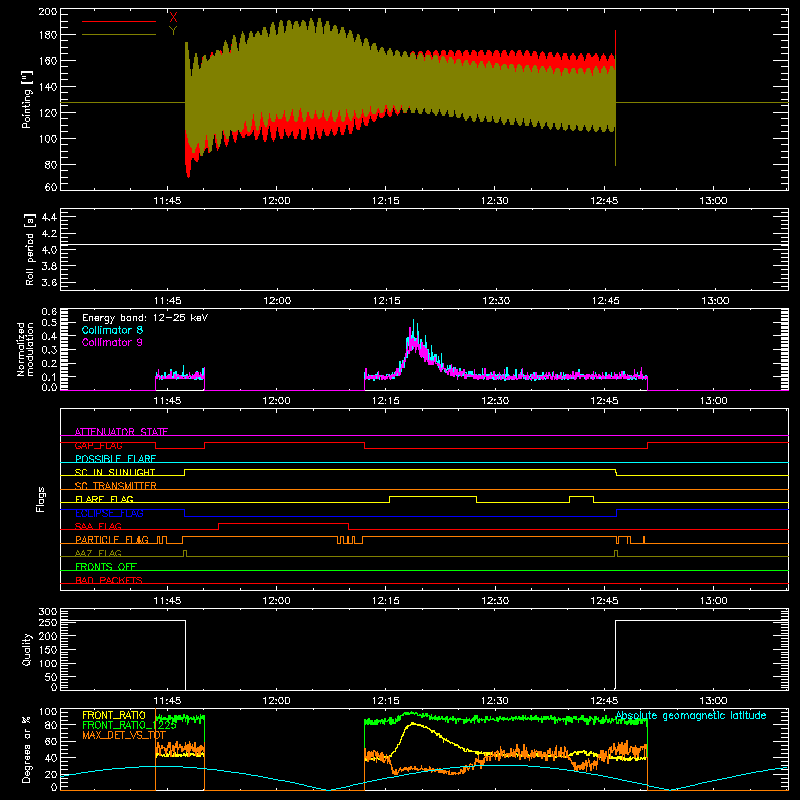
Task: Click the raised SAA_FLAG segment near 12:00
Action: 283,523
